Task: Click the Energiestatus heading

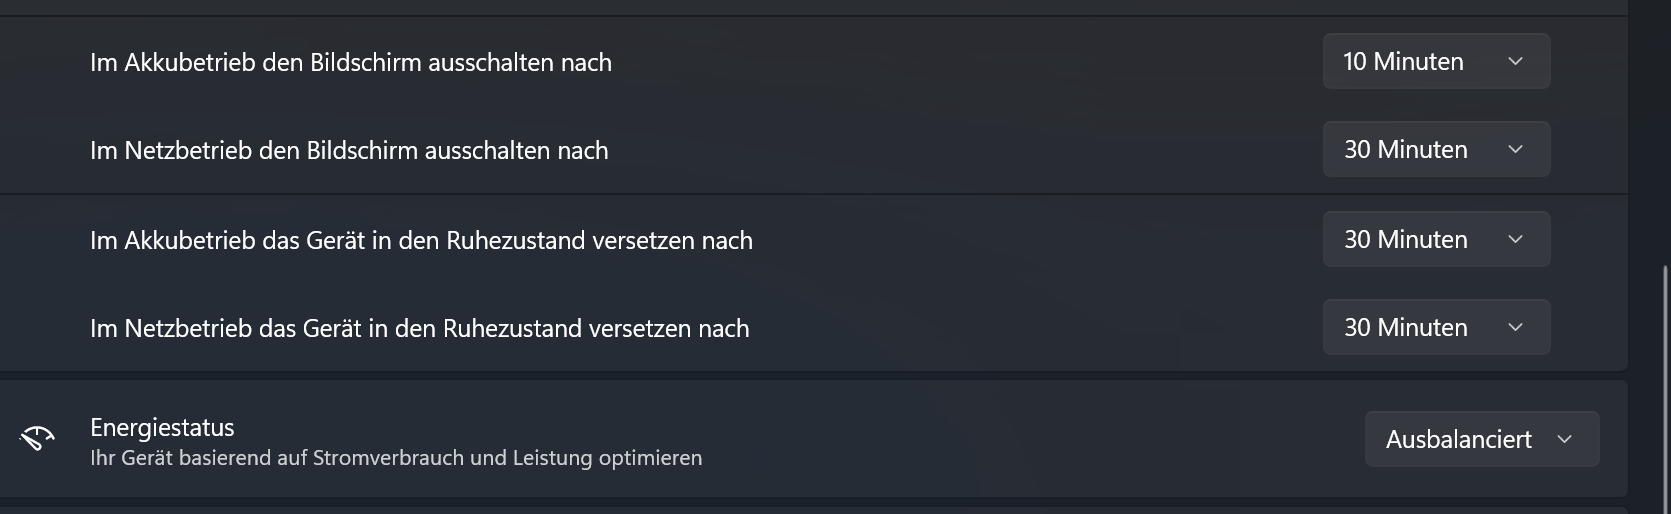Action: tap(162, 427)
